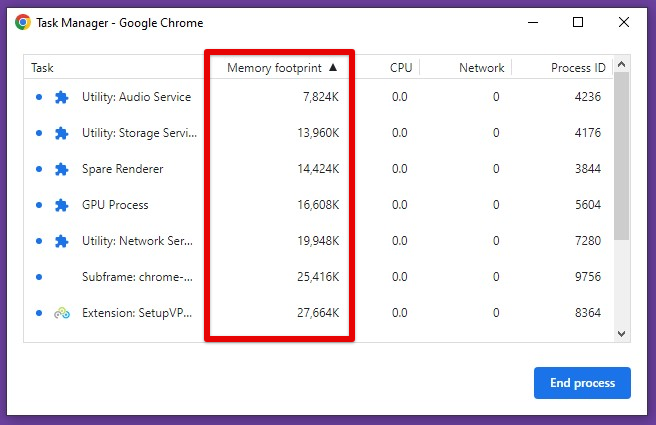Sort by the Memory footprint column header
Viewport: 656px width, 425px height.
point(274,68)
